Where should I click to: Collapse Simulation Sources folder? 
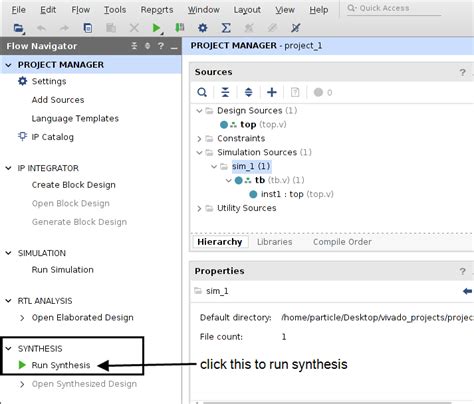(199, 153)
